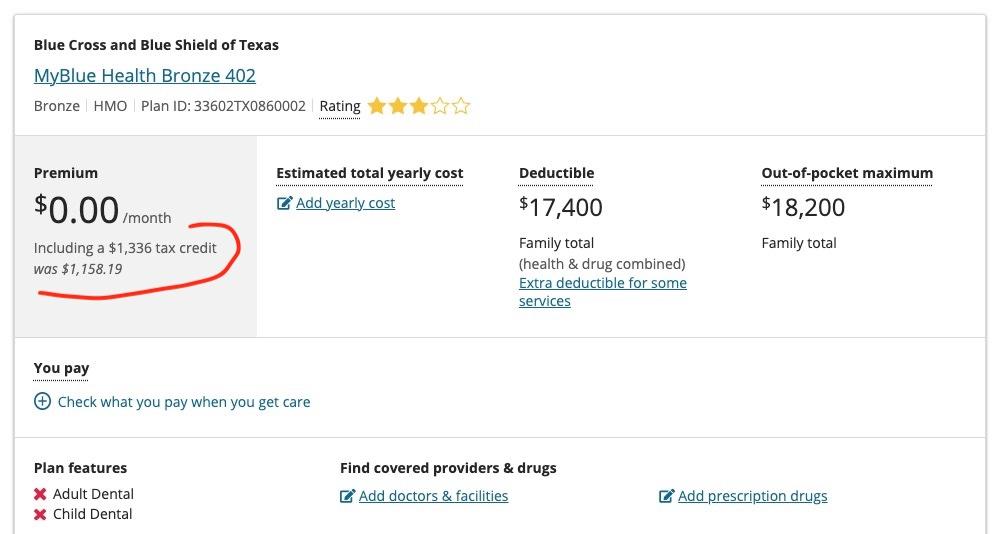This screenshot has width=995, height=534.
Task: Click the red X icon beside Adult Dental
Action: click(x=41, y=494)
